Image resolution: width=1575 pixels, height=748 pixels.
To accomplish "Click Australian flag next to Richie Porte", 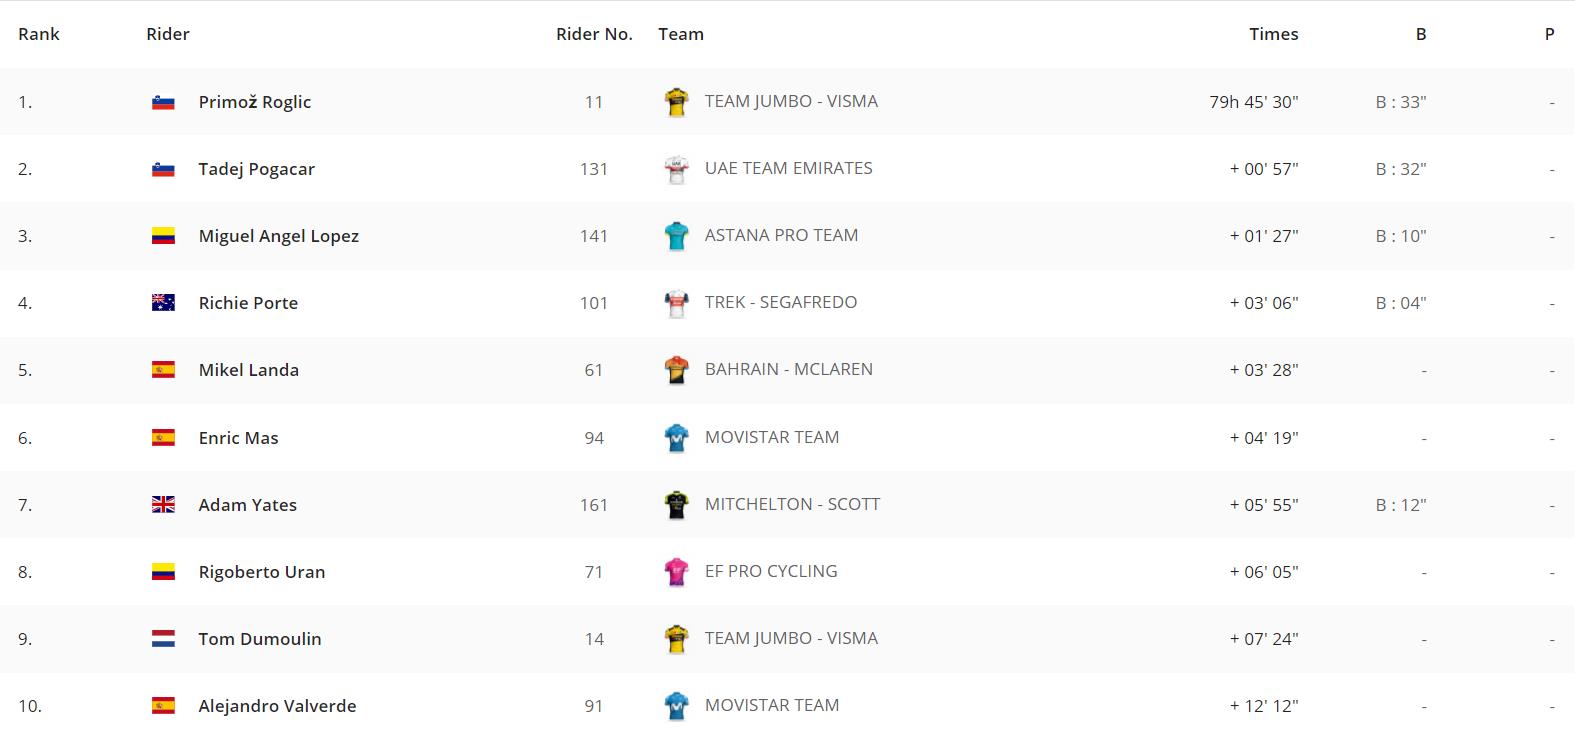I will (x=163, y=303).
